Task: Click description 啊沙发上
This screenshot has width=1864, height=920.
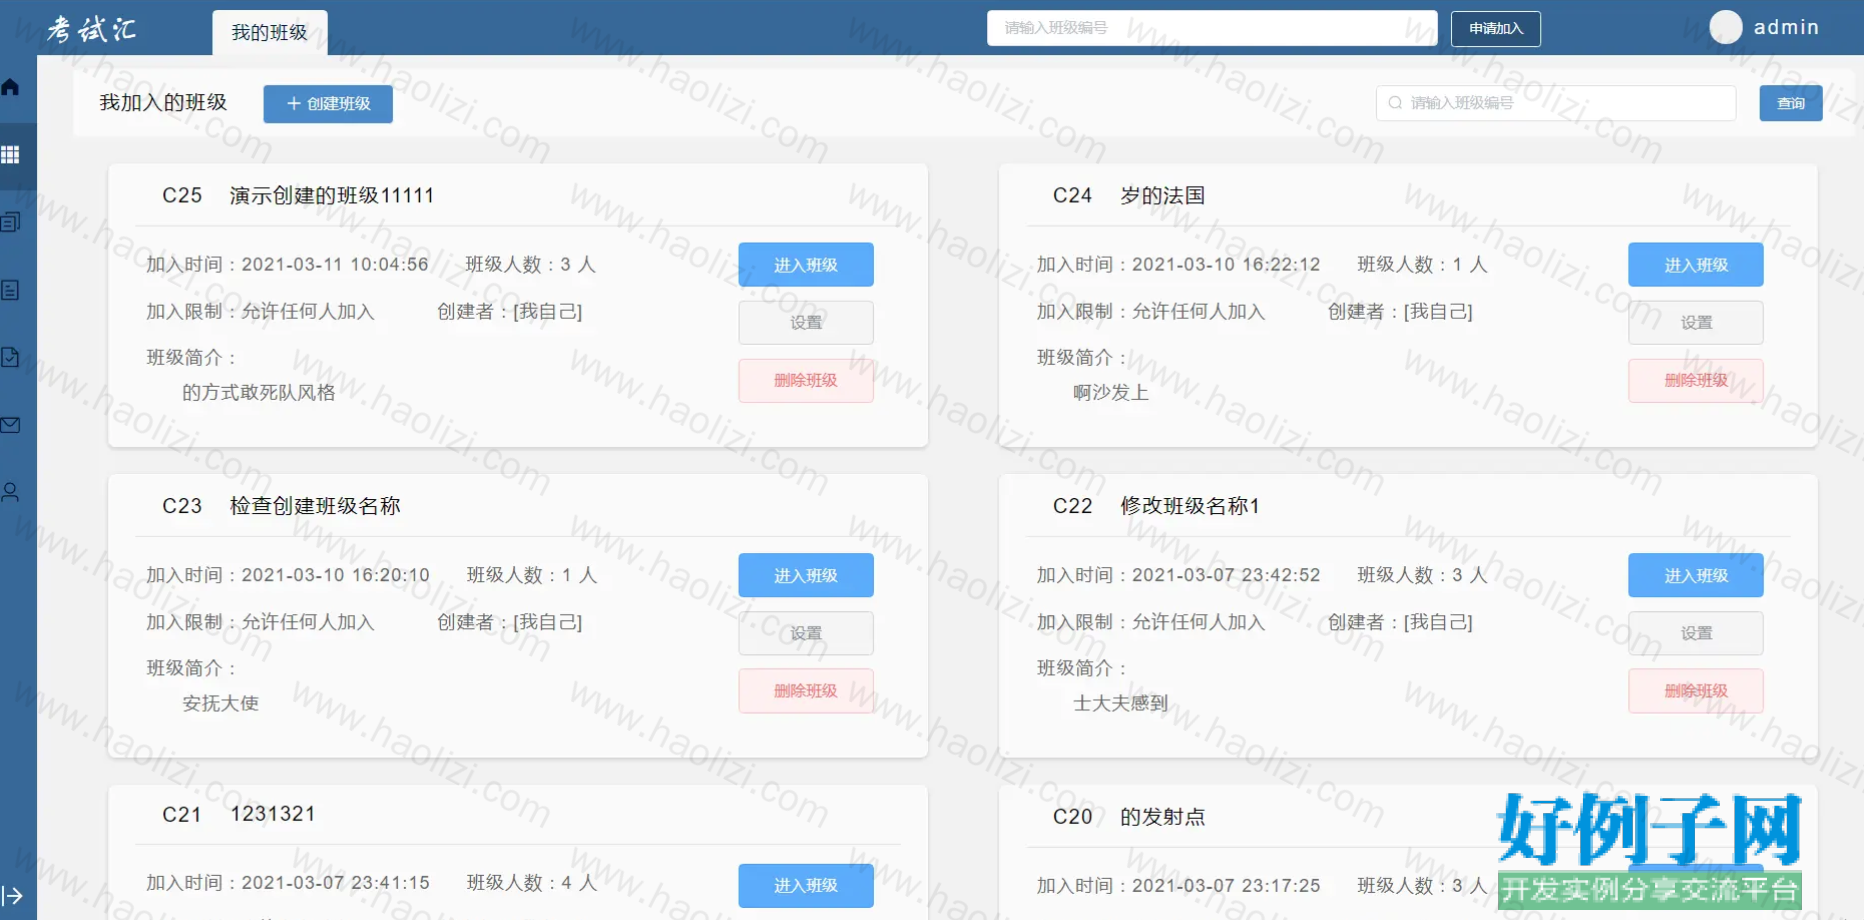Action: tap(1110, 393)
